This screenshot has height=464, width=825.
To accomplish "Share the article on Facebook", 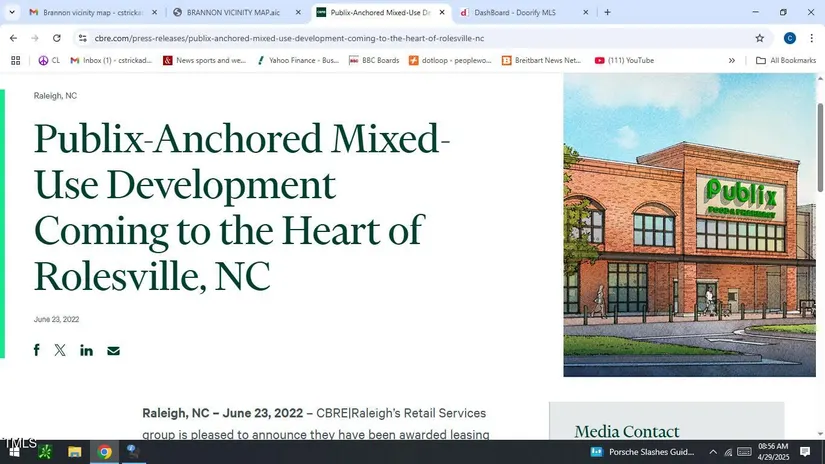I will 36,350.
